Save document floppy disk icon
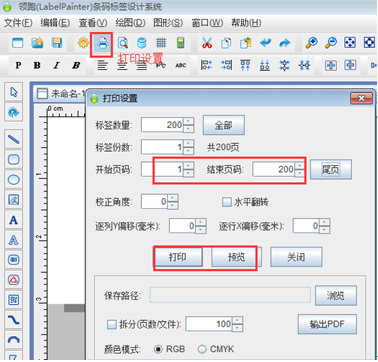This screenshot has height=362, width=378. pos(57,43)
